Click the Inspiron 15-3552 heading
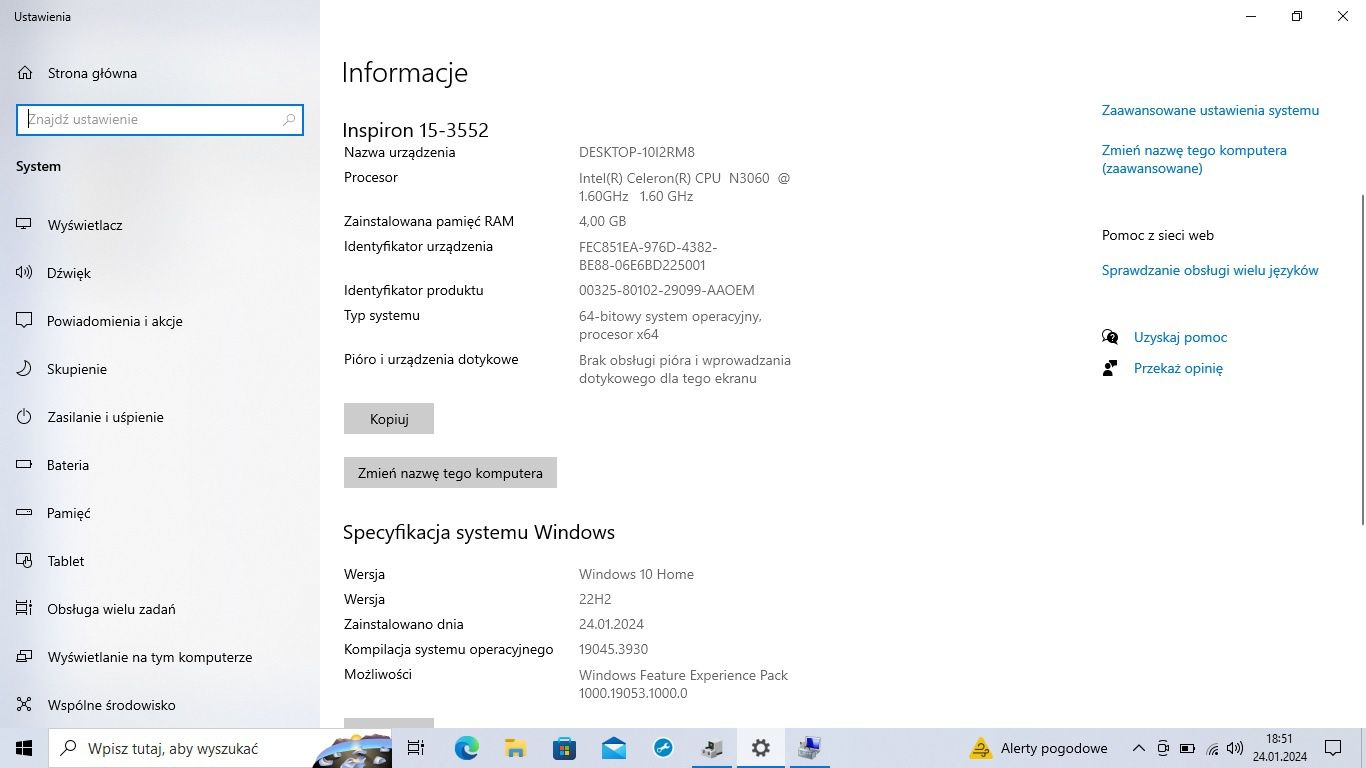The image size is (1366, 768). (x=415, y=130)
